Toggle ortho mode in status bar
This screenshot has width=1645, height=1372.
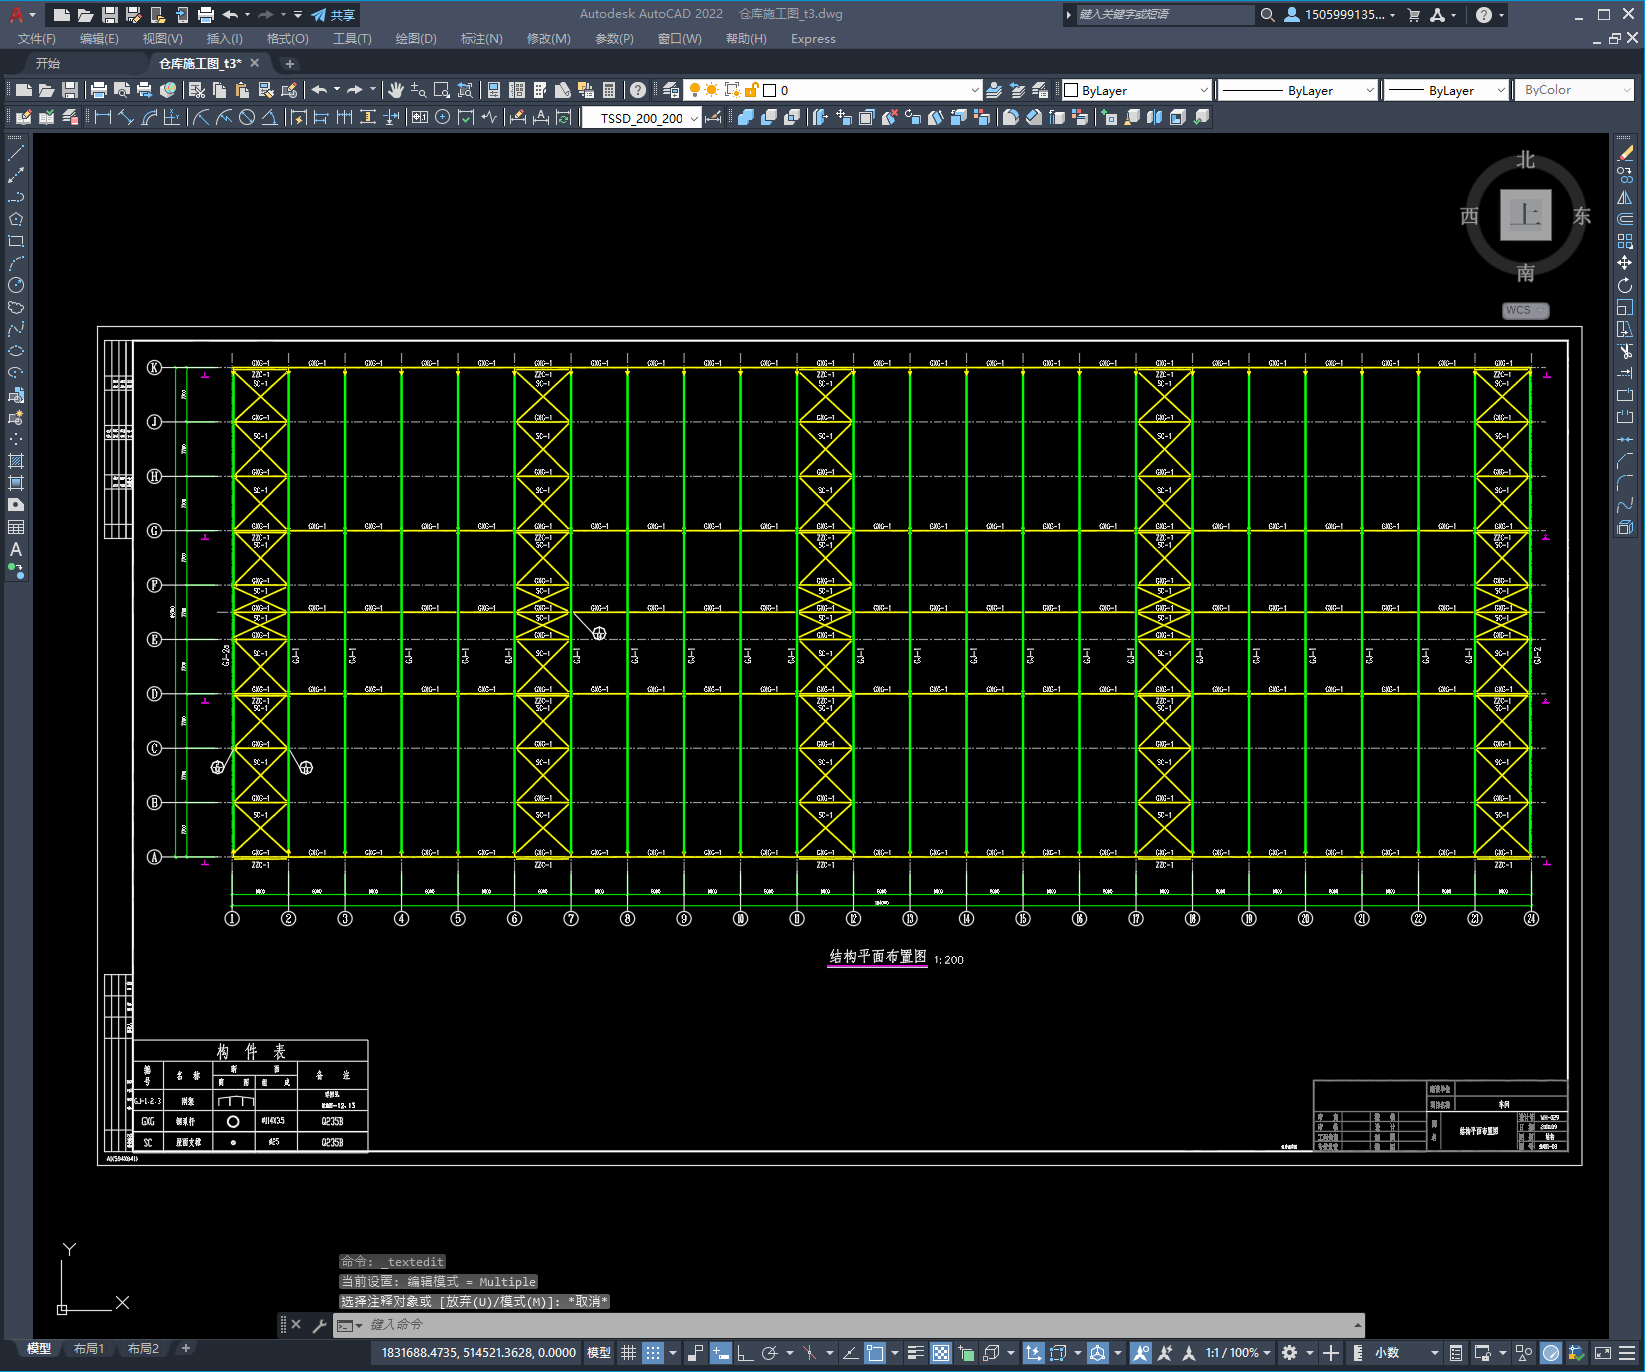[x=746, y=1353]
